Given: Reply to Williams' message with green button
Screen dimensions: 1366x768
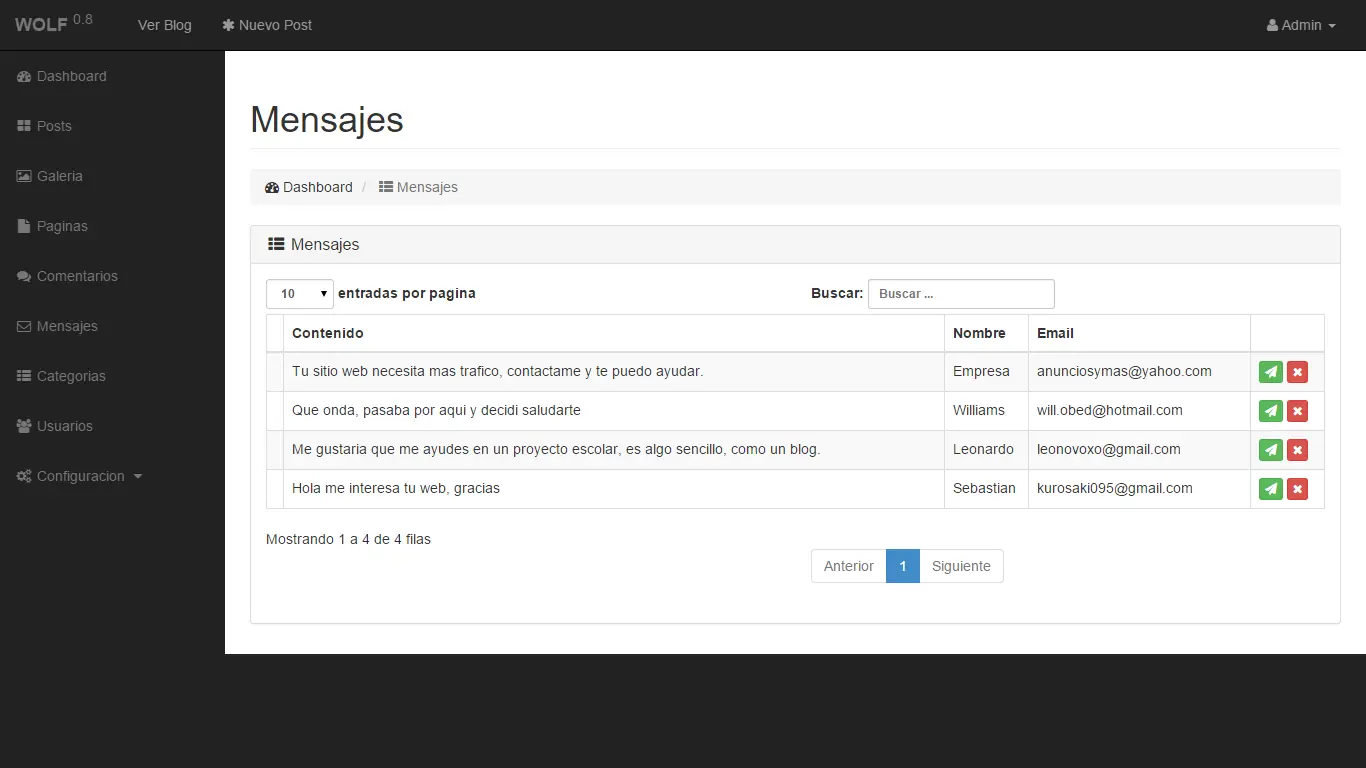Looking at the screenshot, I should 1271,411.
